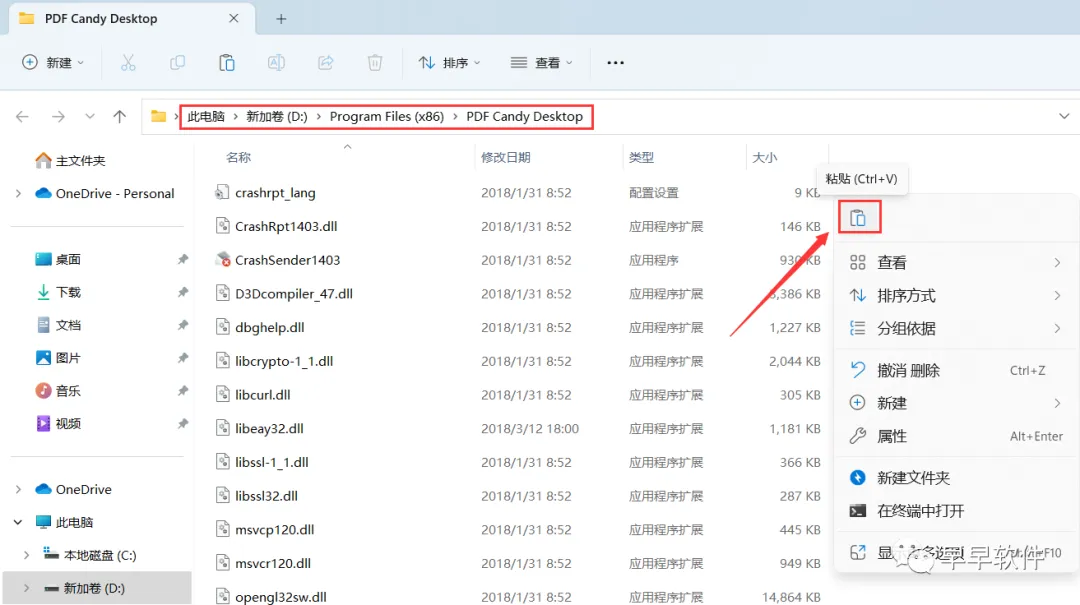Screen dimensions: 1080x605
Task: Open the 查看 View dropdown in toolbar
Action: 541,63
